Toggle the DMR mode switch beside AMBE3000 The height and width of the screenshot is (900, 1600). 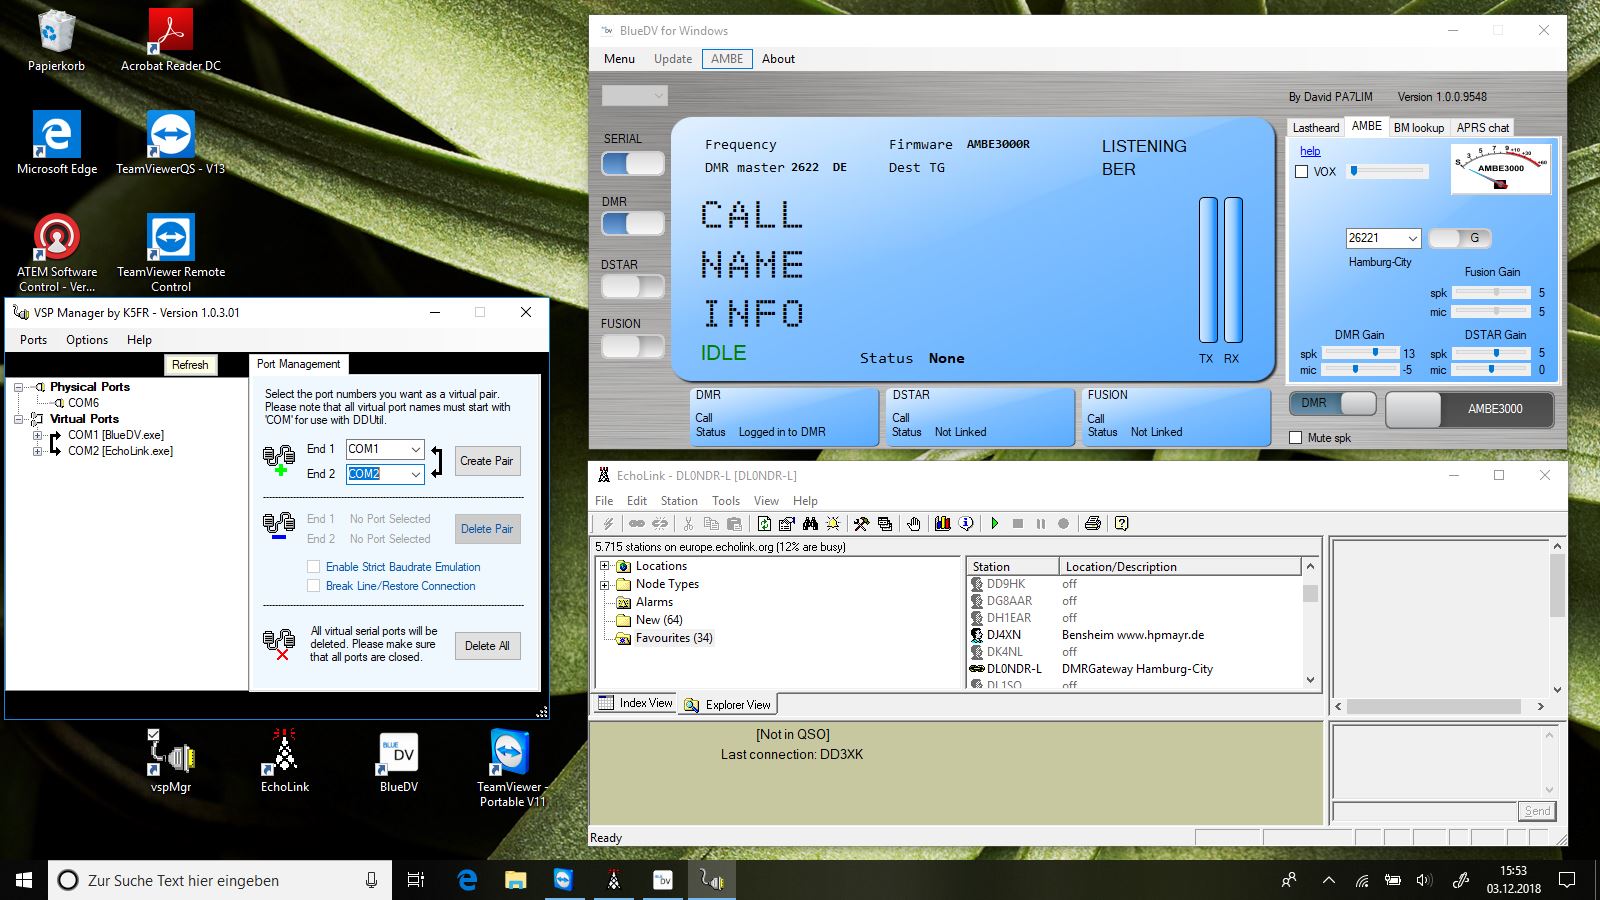pos(1333,403)
